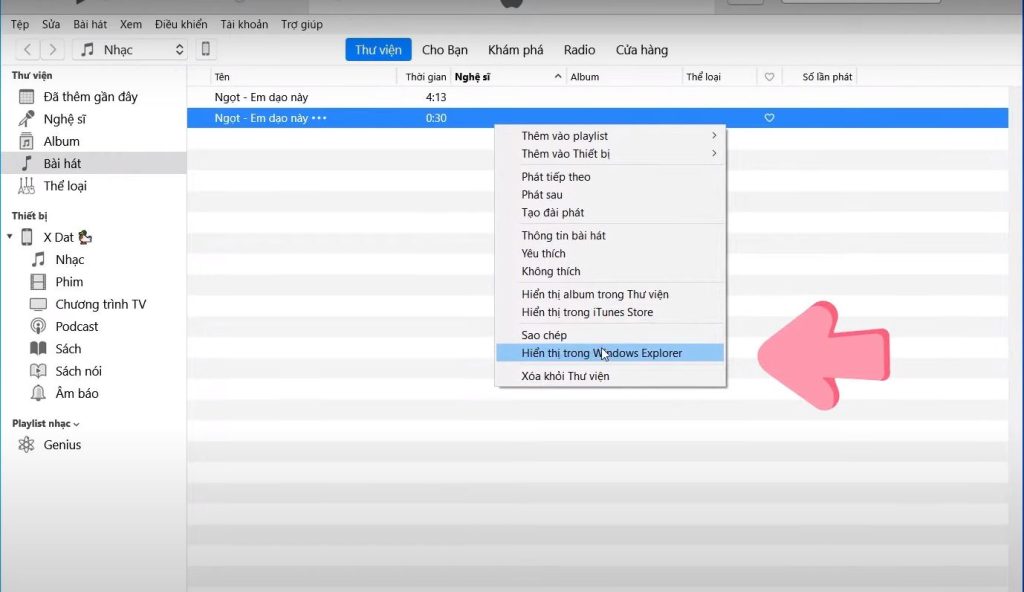The width and height of the screenshot is (1024, 592).
Task: Open the Sửa menu
Action: tap(51, 24)
